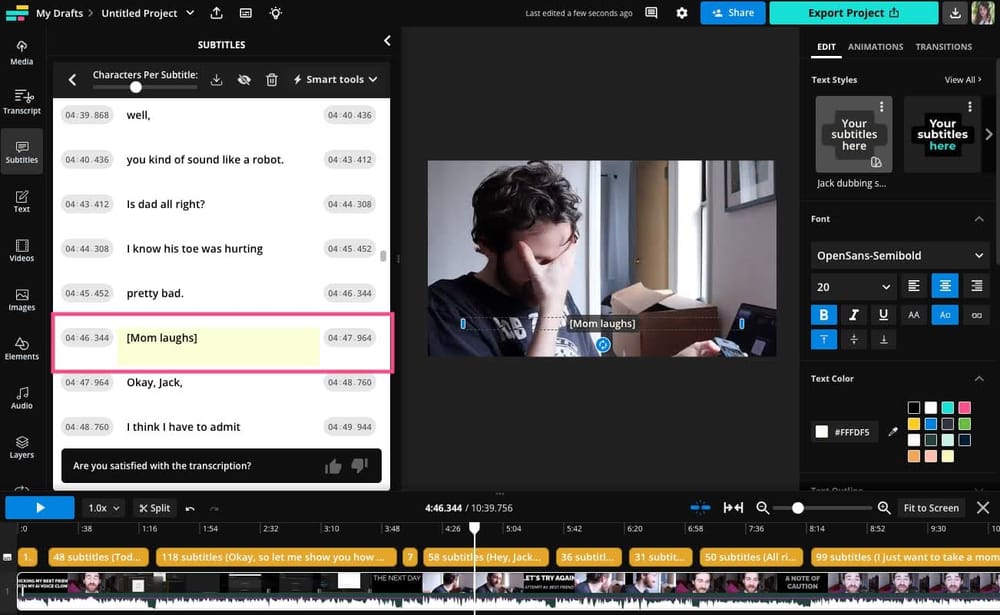Select the Transcript tool in the sidebar

click(21, 101)
